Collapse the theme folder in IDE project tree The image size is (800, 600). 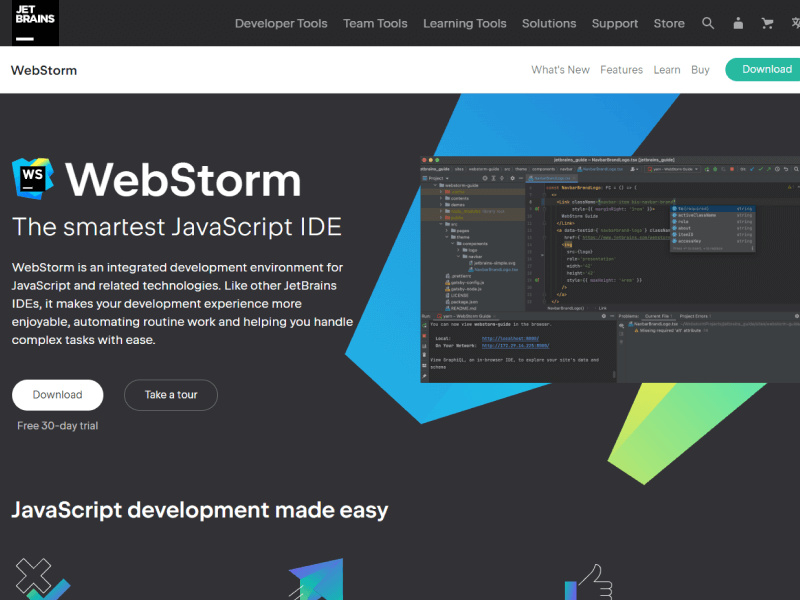[447, 237]
